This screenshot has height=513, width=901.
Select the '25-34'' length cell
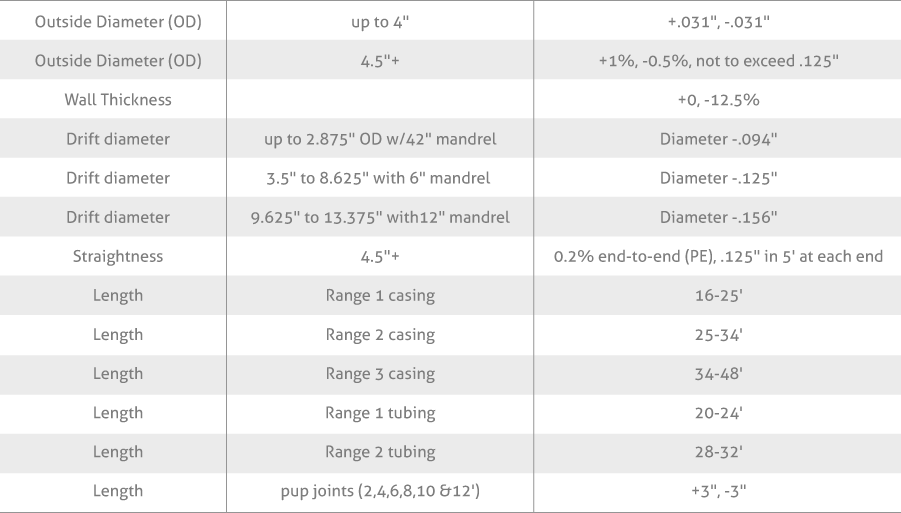point(718,334)
